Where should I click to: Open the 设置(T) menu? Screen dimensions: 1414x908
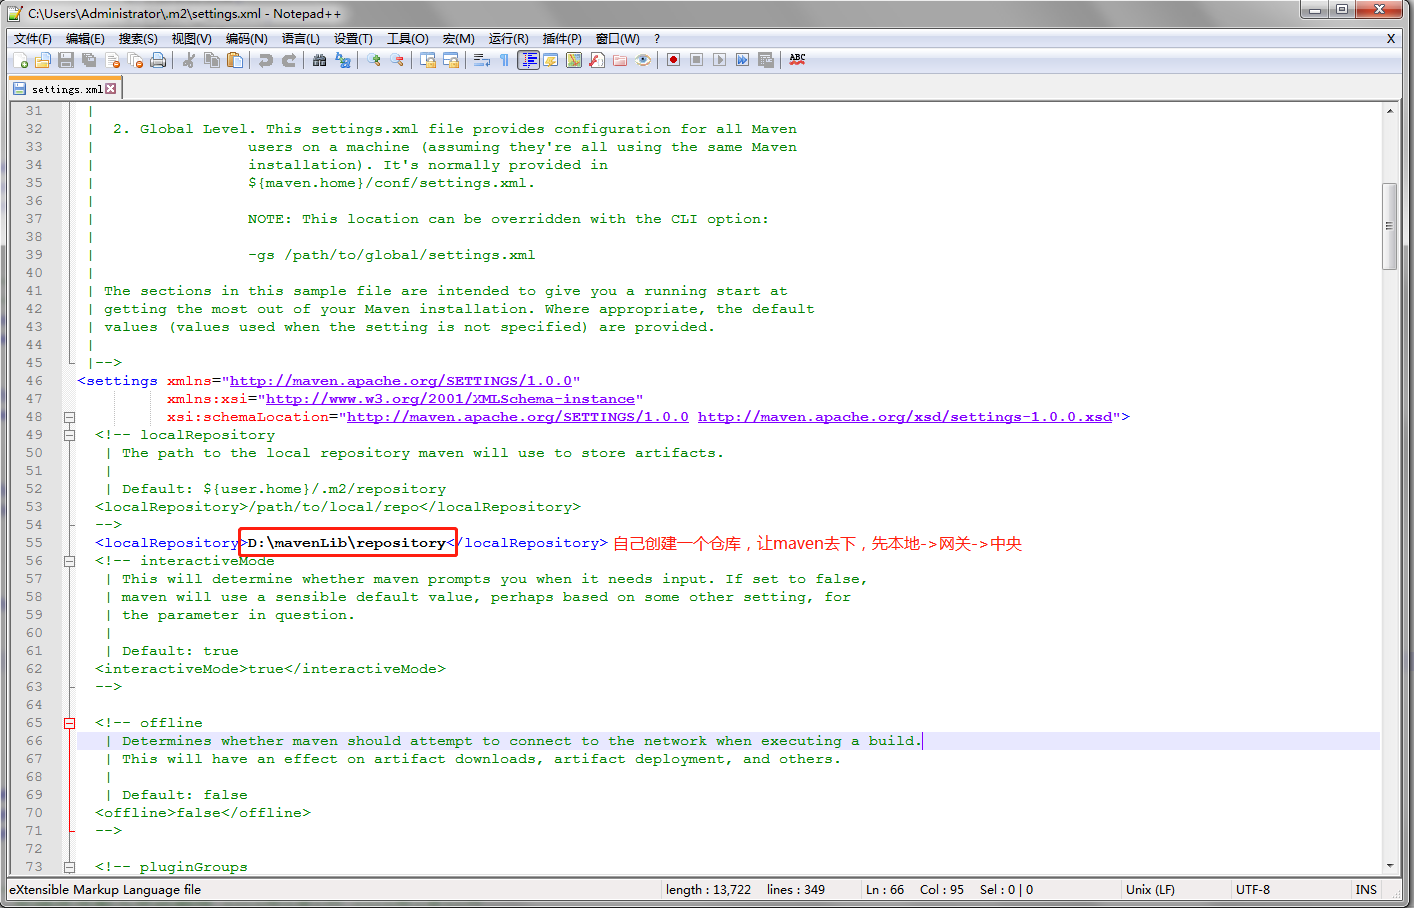353,39
